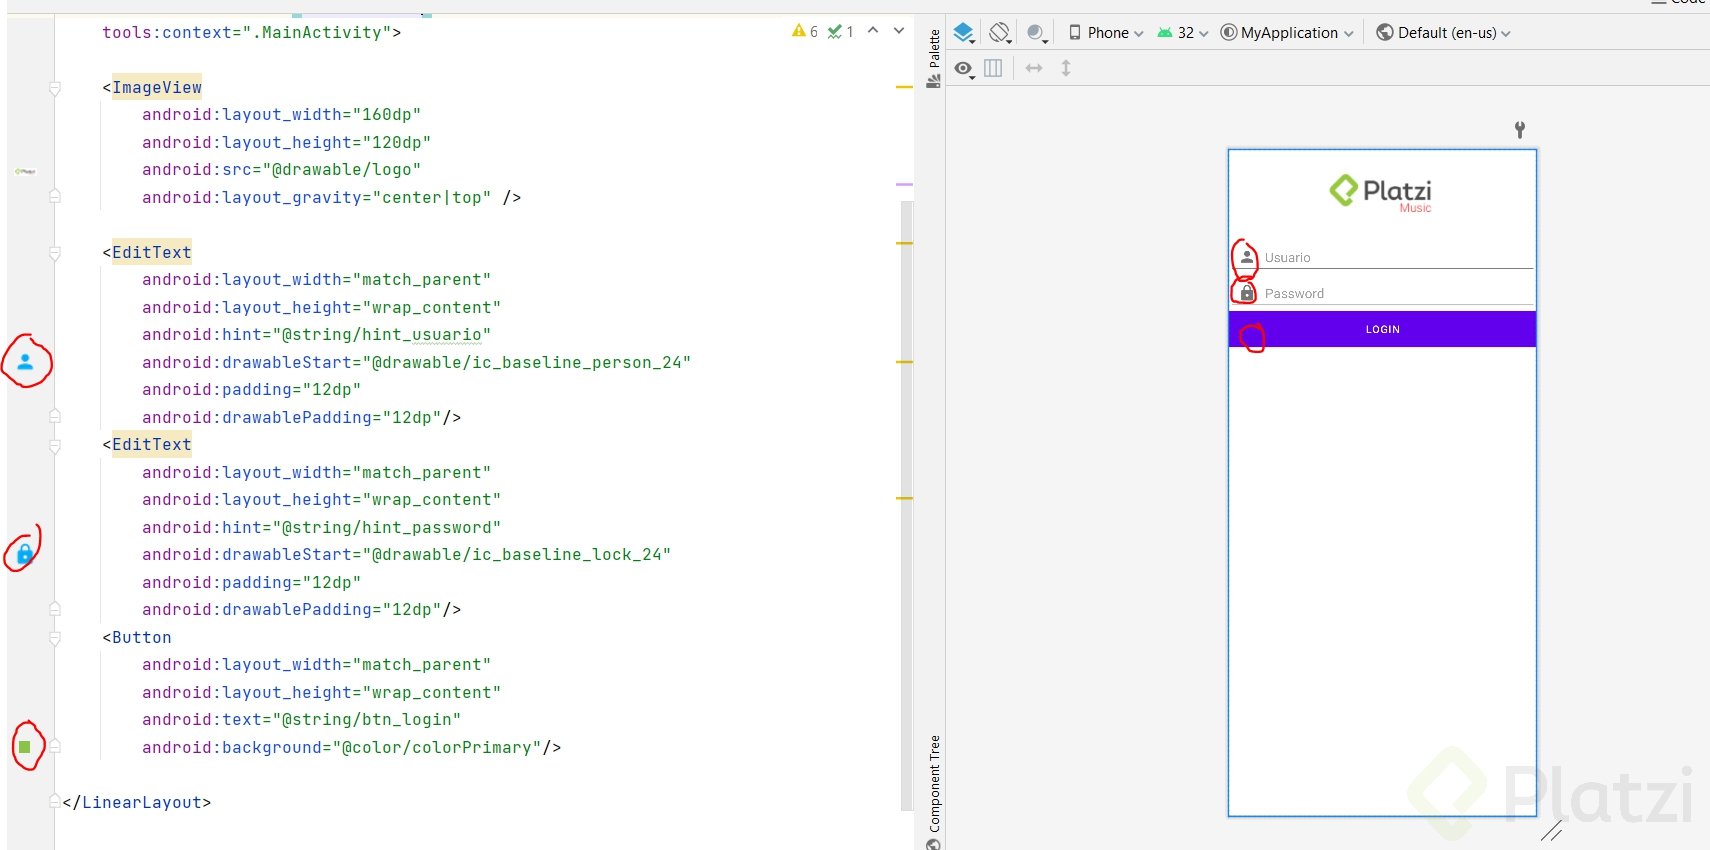This screenshot has height=850, width=1710.
Task: Click the vertical expand arrows icon
Action: pos(1066,68)
